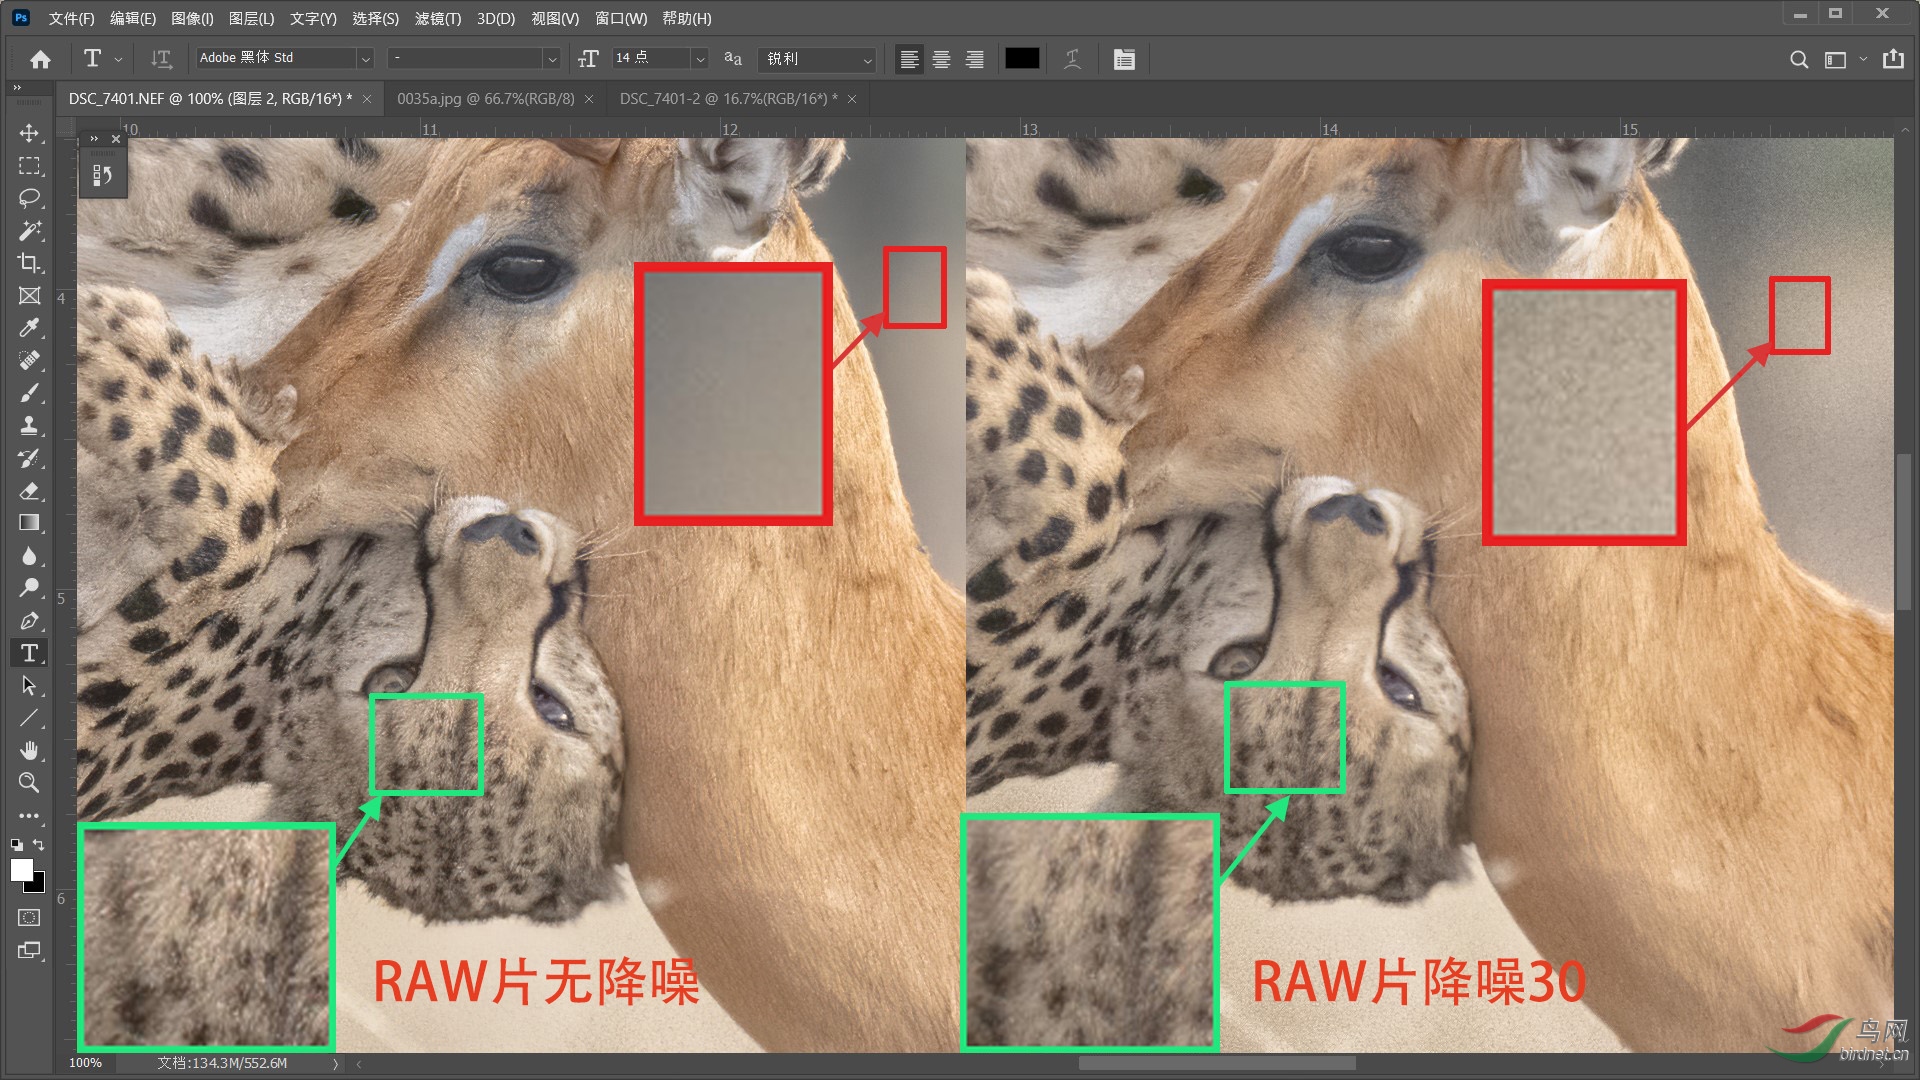
Task: Open the 滤镜(T) menu
Action: point(437,18)
